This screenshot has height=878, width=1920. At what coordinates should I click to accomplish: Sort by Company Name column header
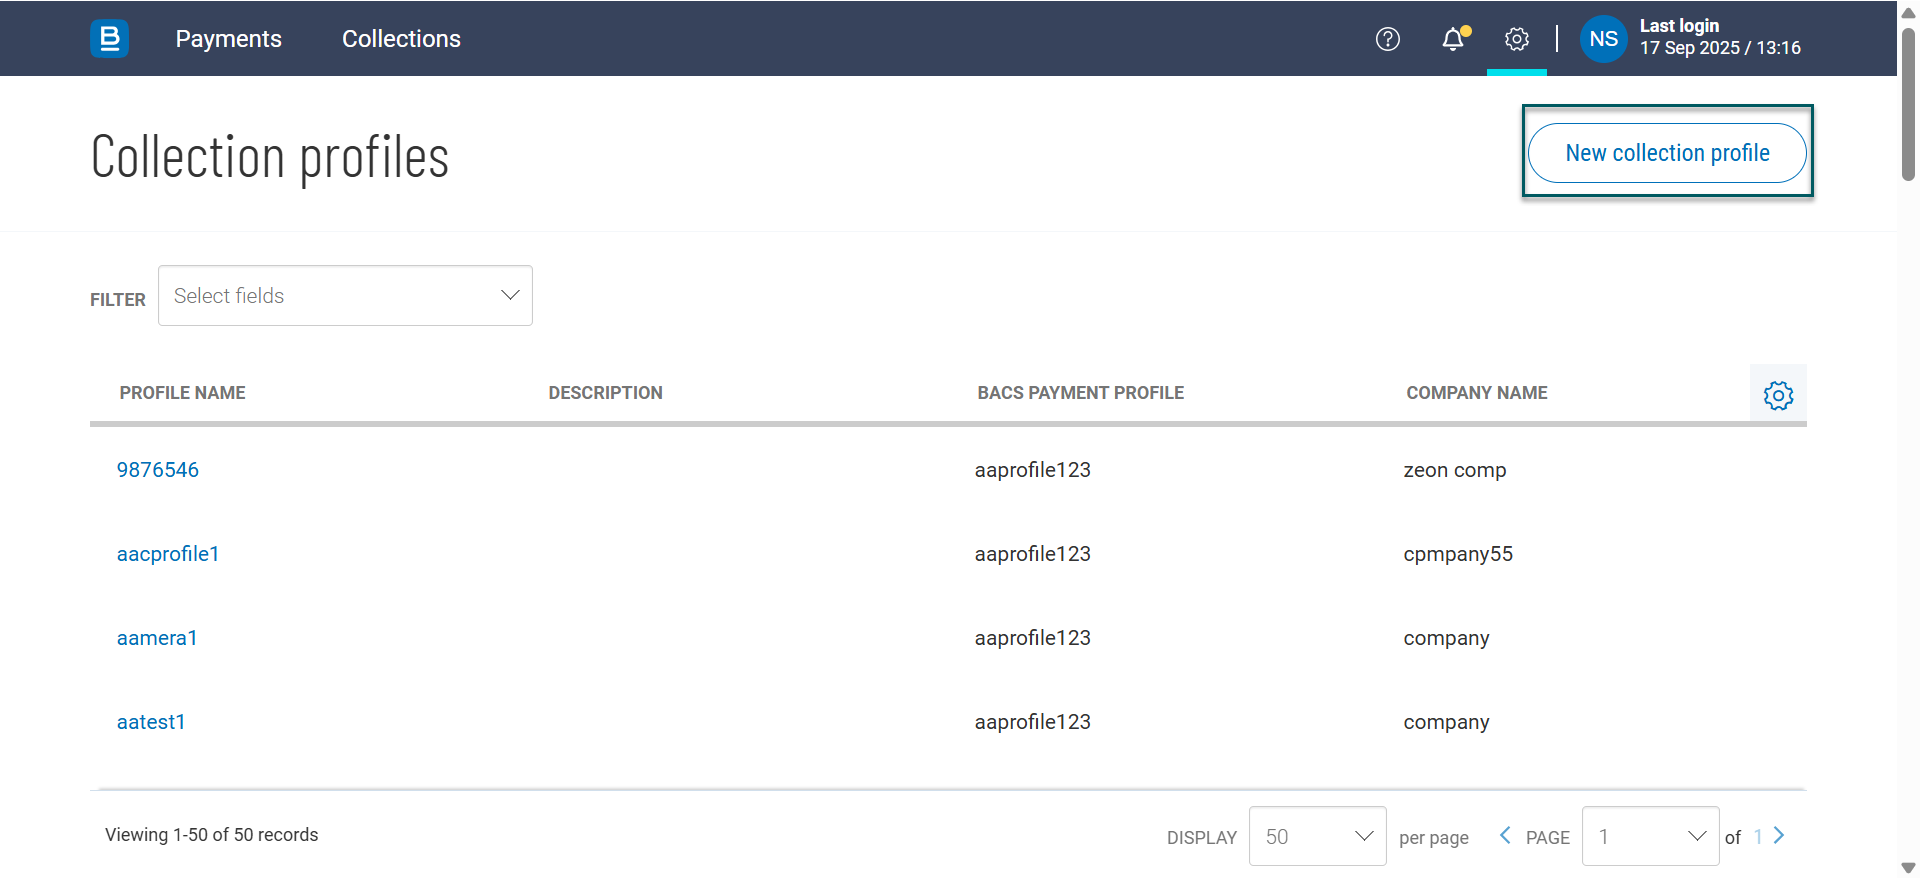click(1476, 393)
